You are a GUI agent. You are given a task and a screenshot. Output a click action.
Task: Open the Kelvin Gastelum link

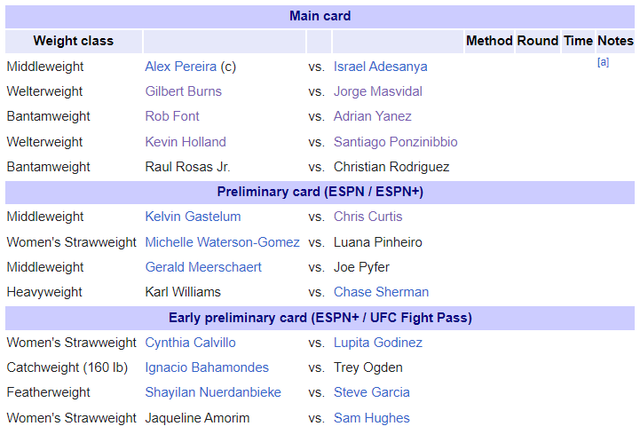[x=193, y=216]
